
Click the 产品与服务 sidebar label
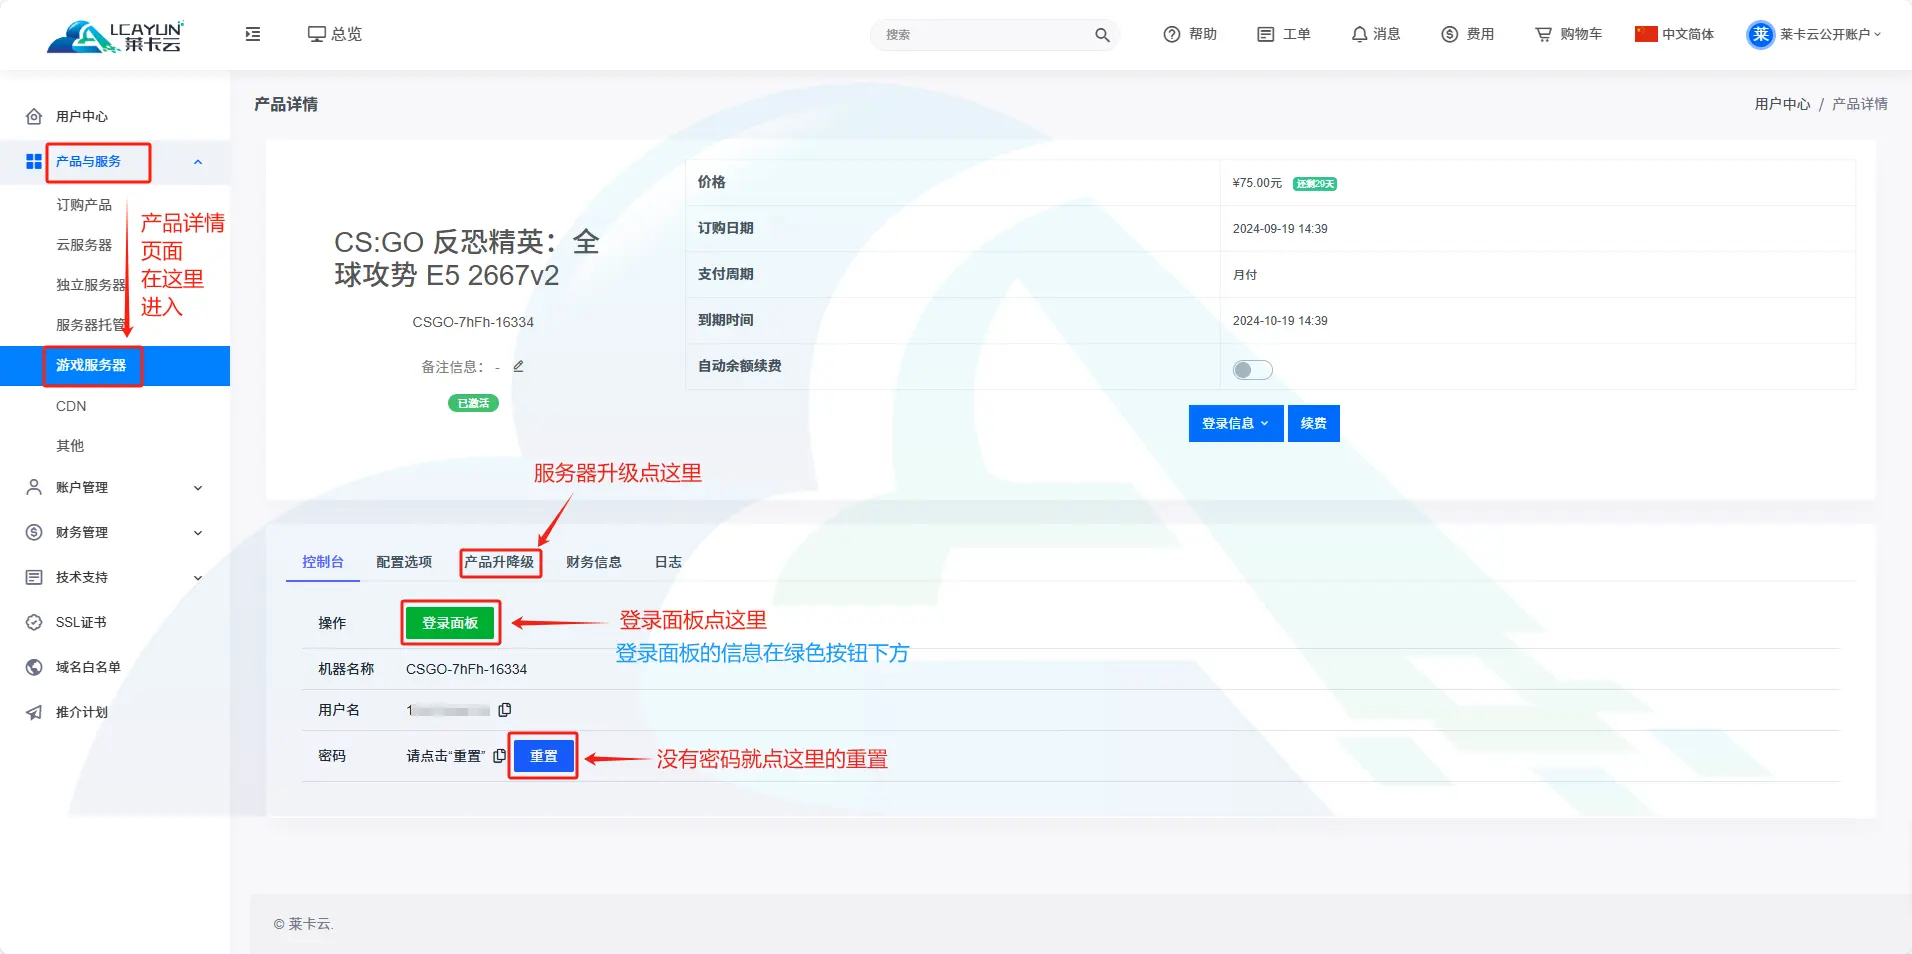88,161
